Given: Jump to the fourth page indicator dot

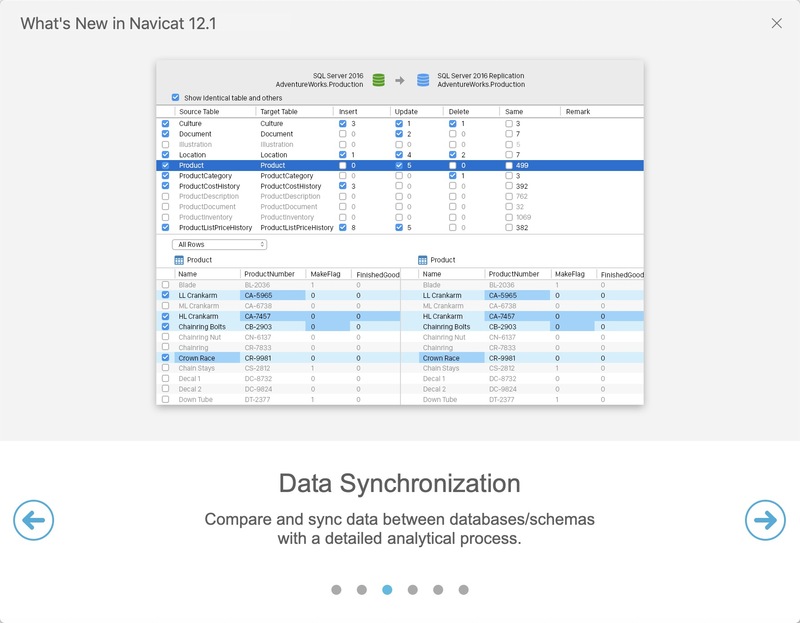Looking at the screenshot, I should 413,590.
